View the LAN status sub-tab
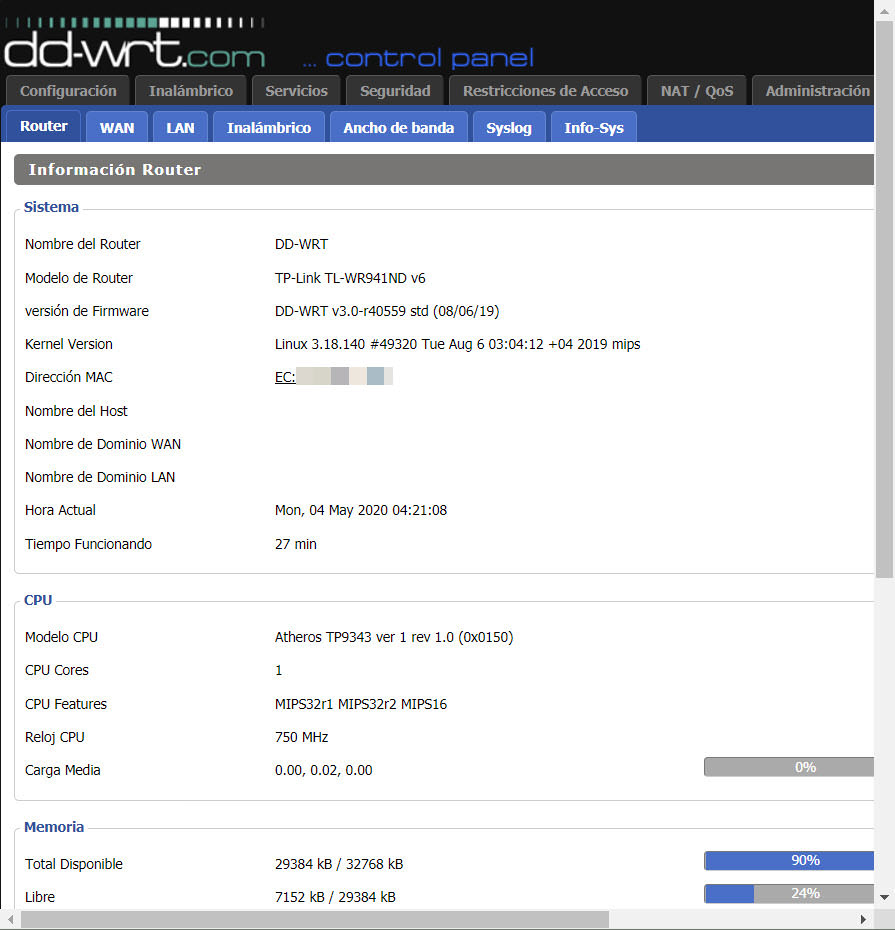This screenshot has height=930, width=895. tap(181, 128)
